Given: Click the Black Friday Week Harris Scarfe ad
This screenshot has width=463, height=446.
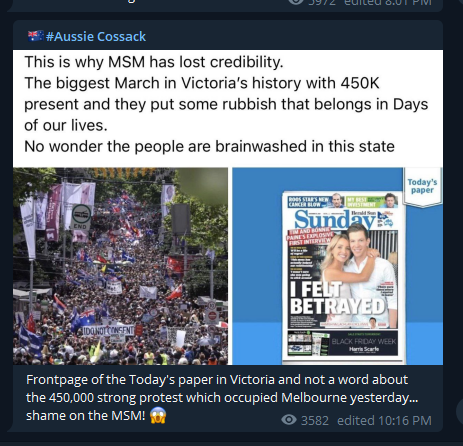Looking at the screenshot, I should [363, 343].
